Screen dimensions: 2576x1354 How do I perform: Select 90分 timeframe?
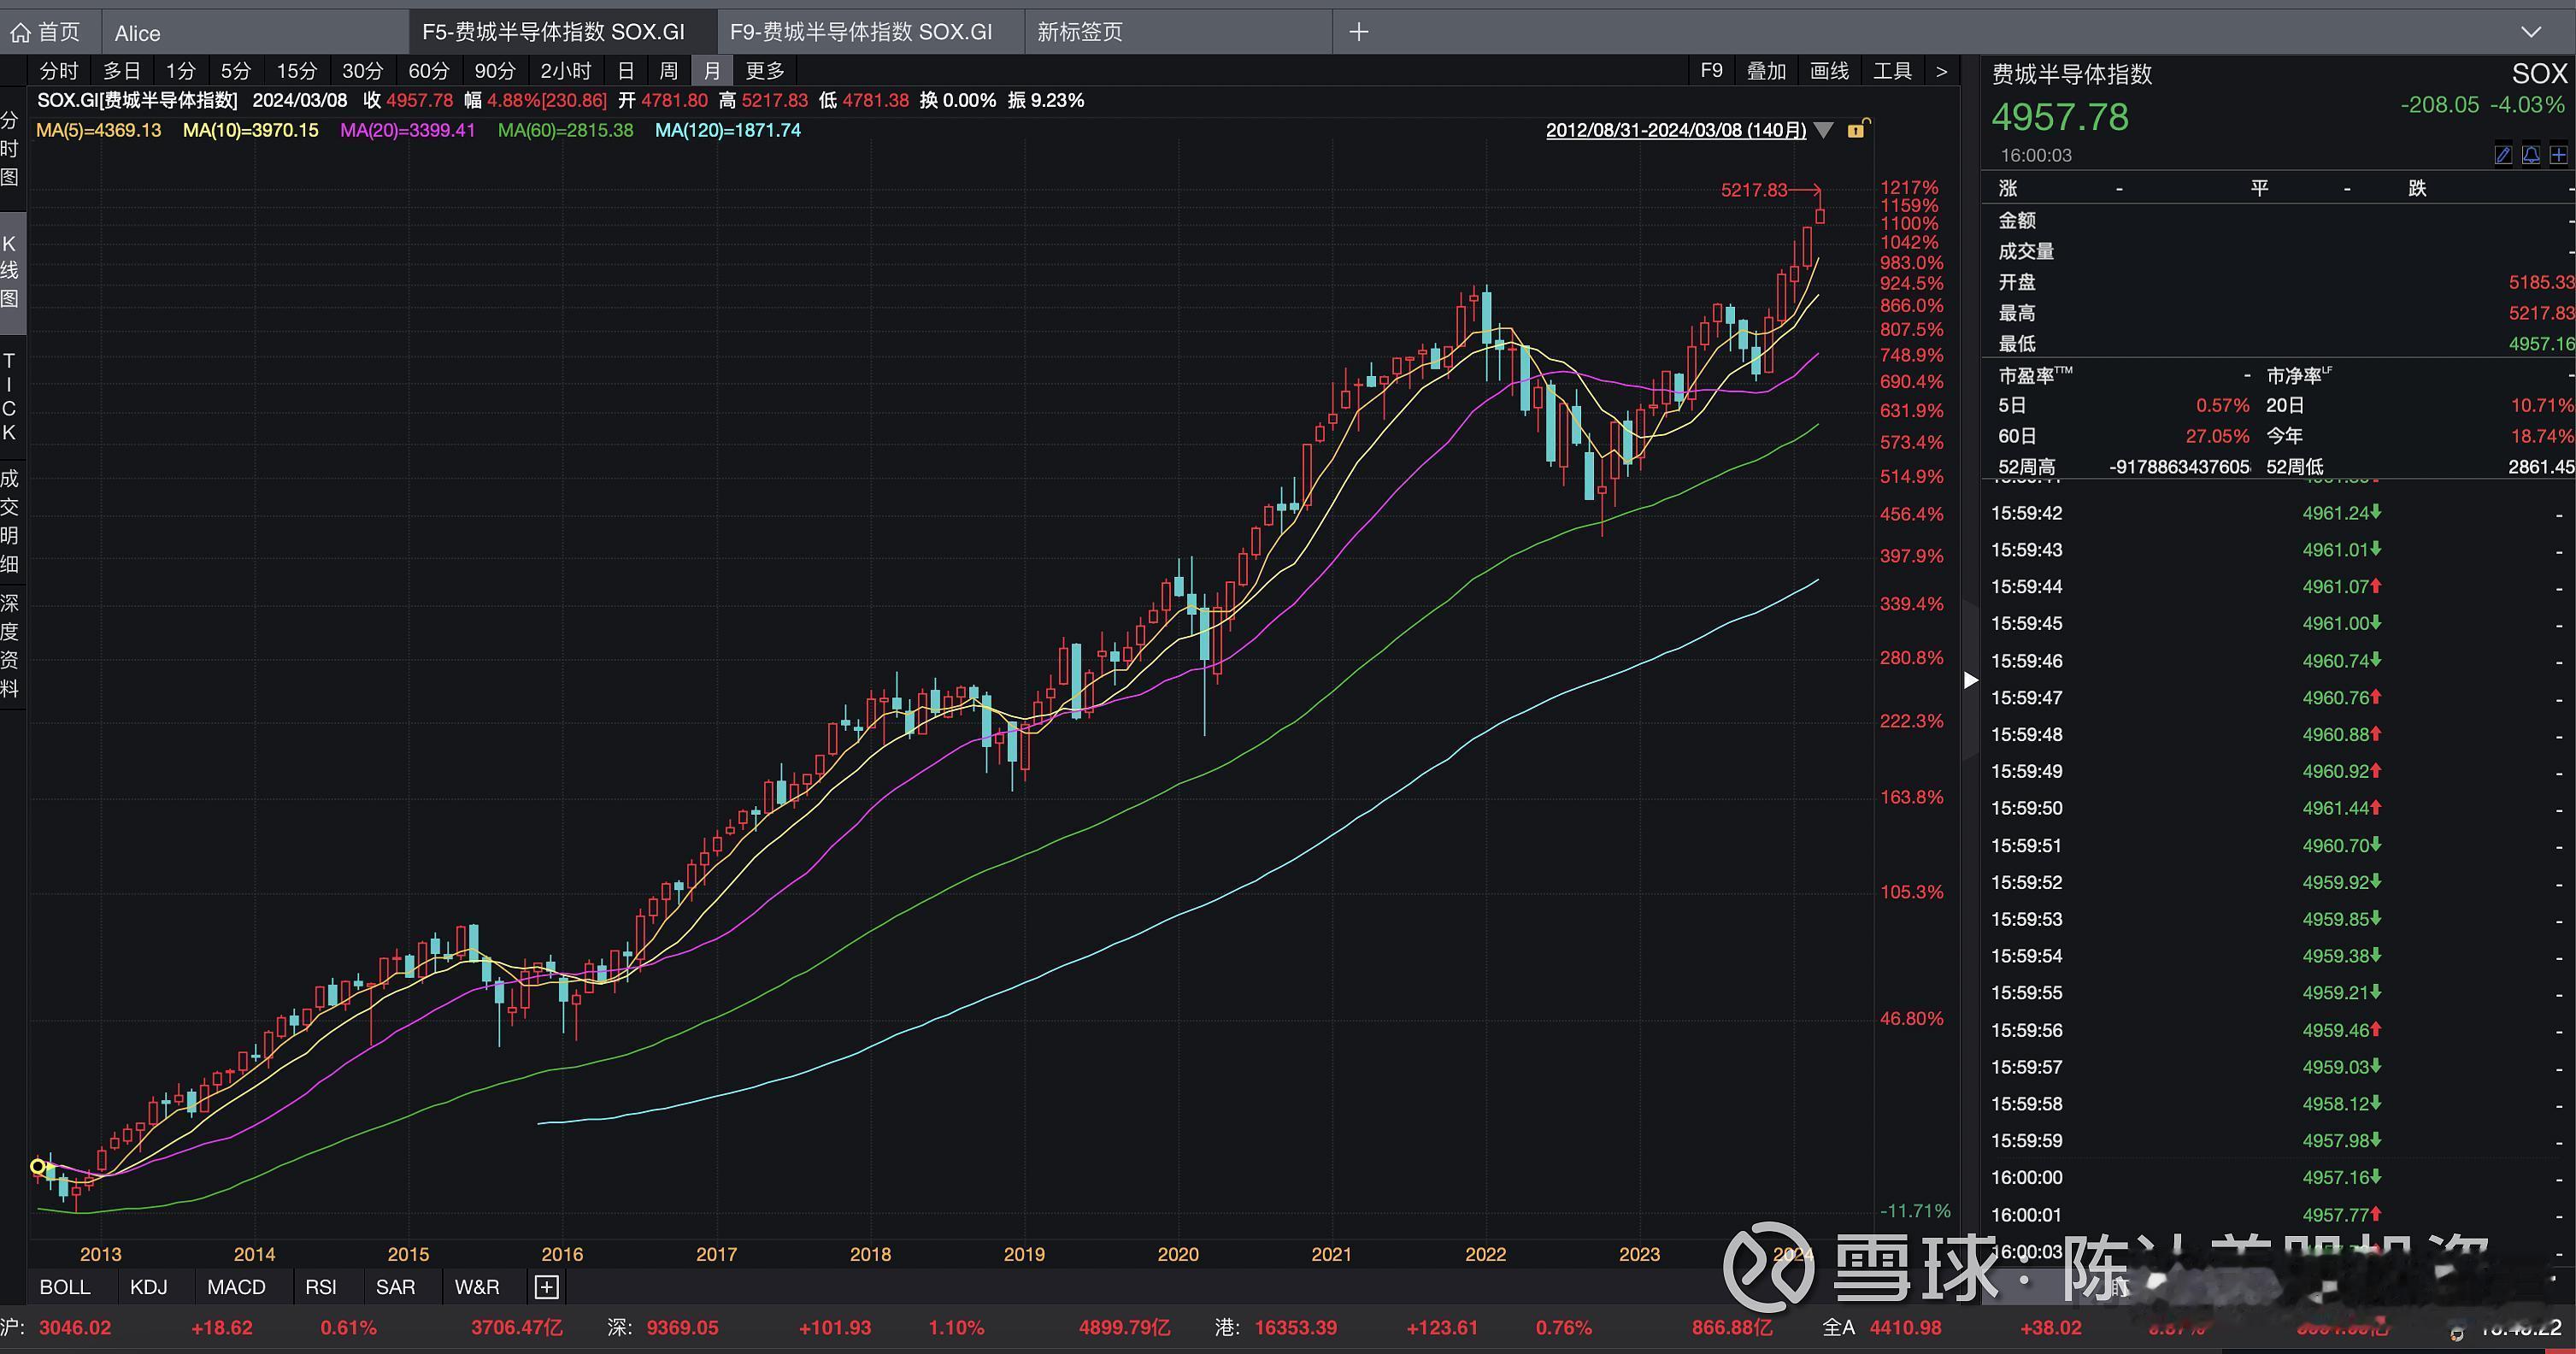click(494, 71)
